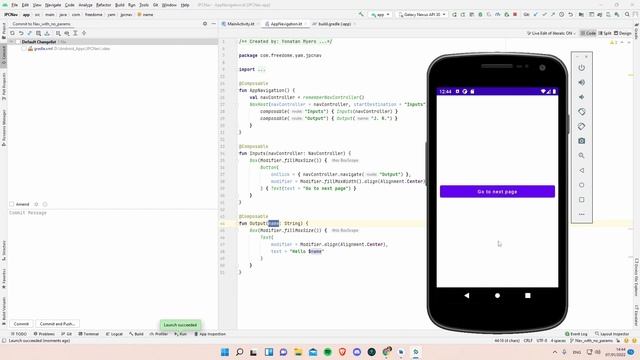Switch editor to Code view
The width and height of the screenshot is (640, 360).
pos(588,33)
